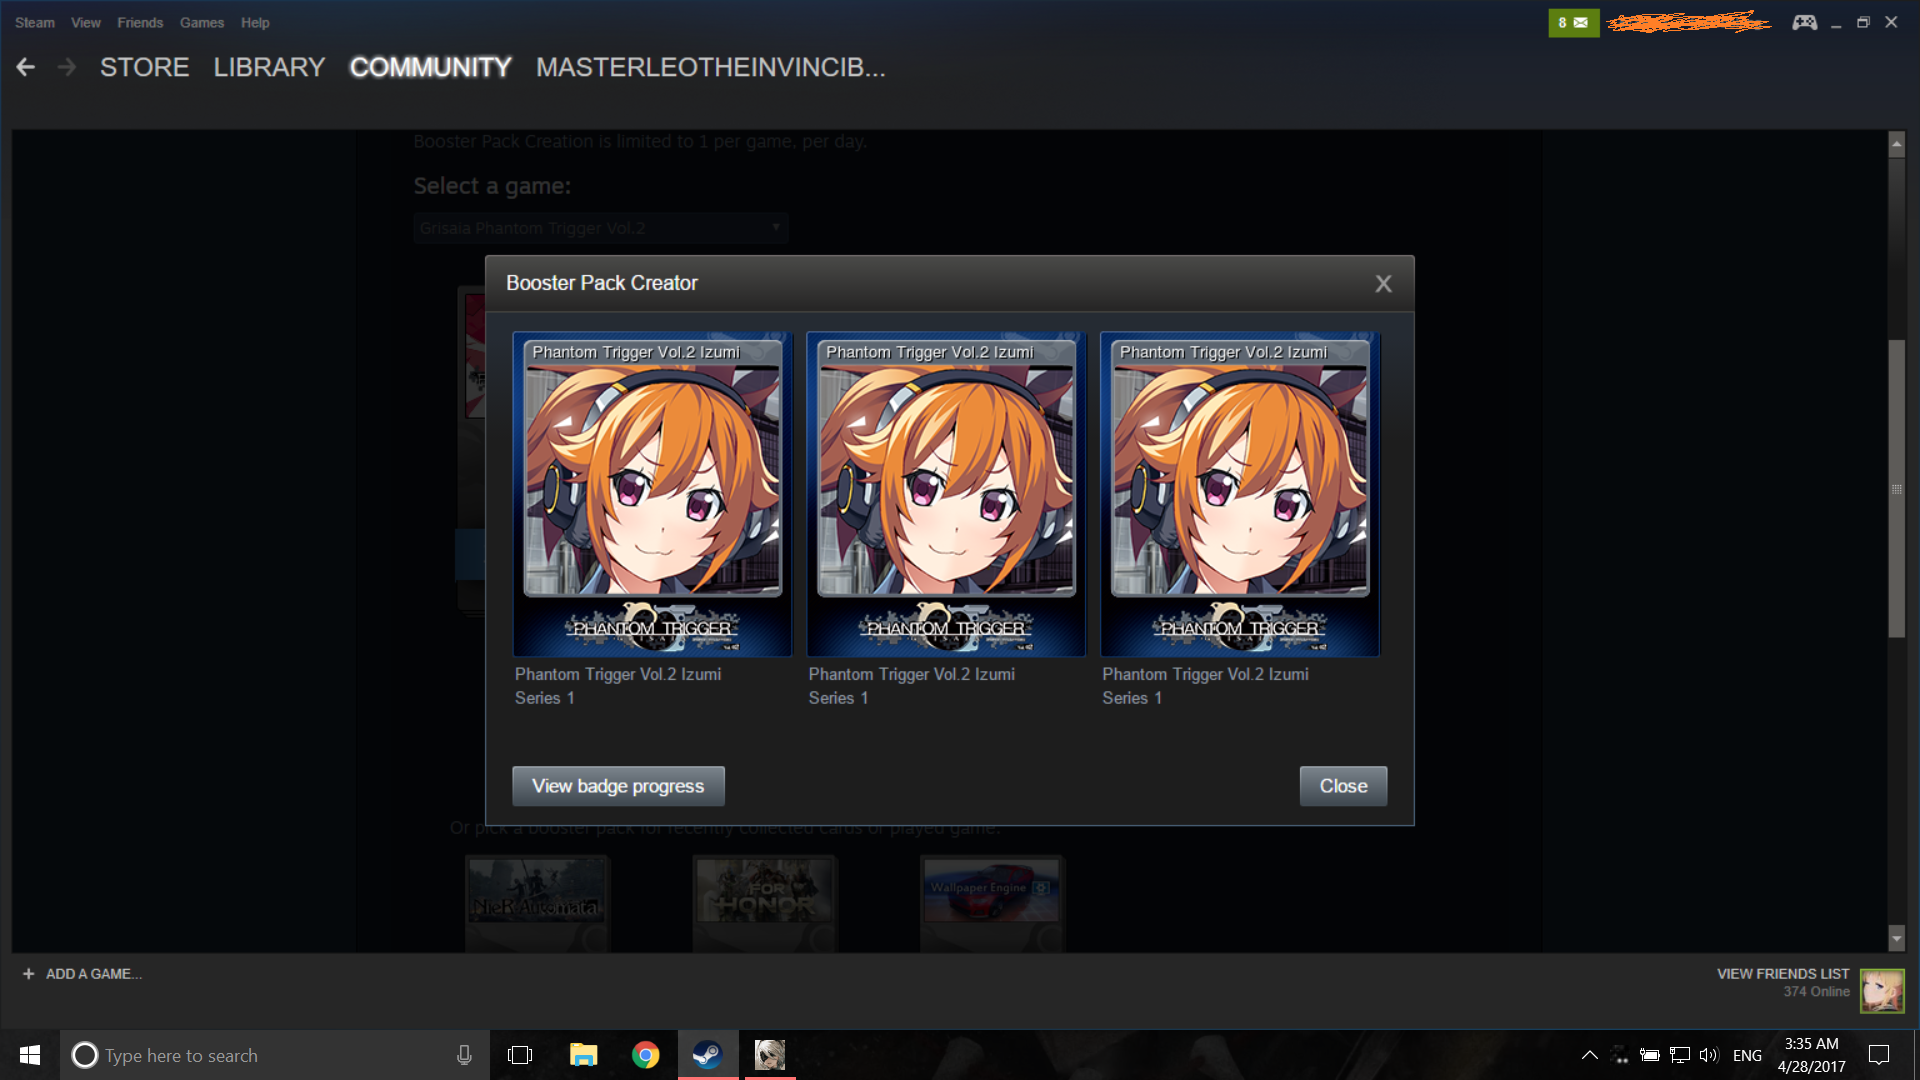Switch to the LIBRARY tab
This screenshot has width=1920, height=1080.
click(x=269, y=67)
